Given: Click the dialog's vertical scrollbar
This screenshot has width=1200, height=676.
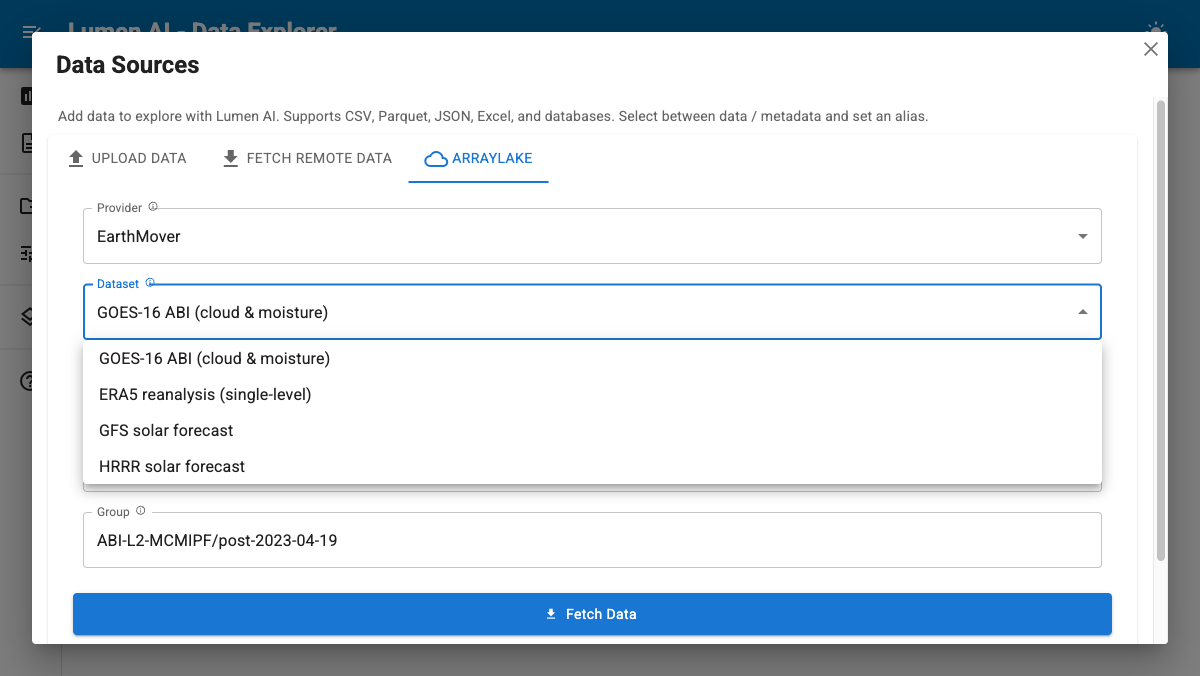Looking at the screenshot, I should (x=1160, y=330).
